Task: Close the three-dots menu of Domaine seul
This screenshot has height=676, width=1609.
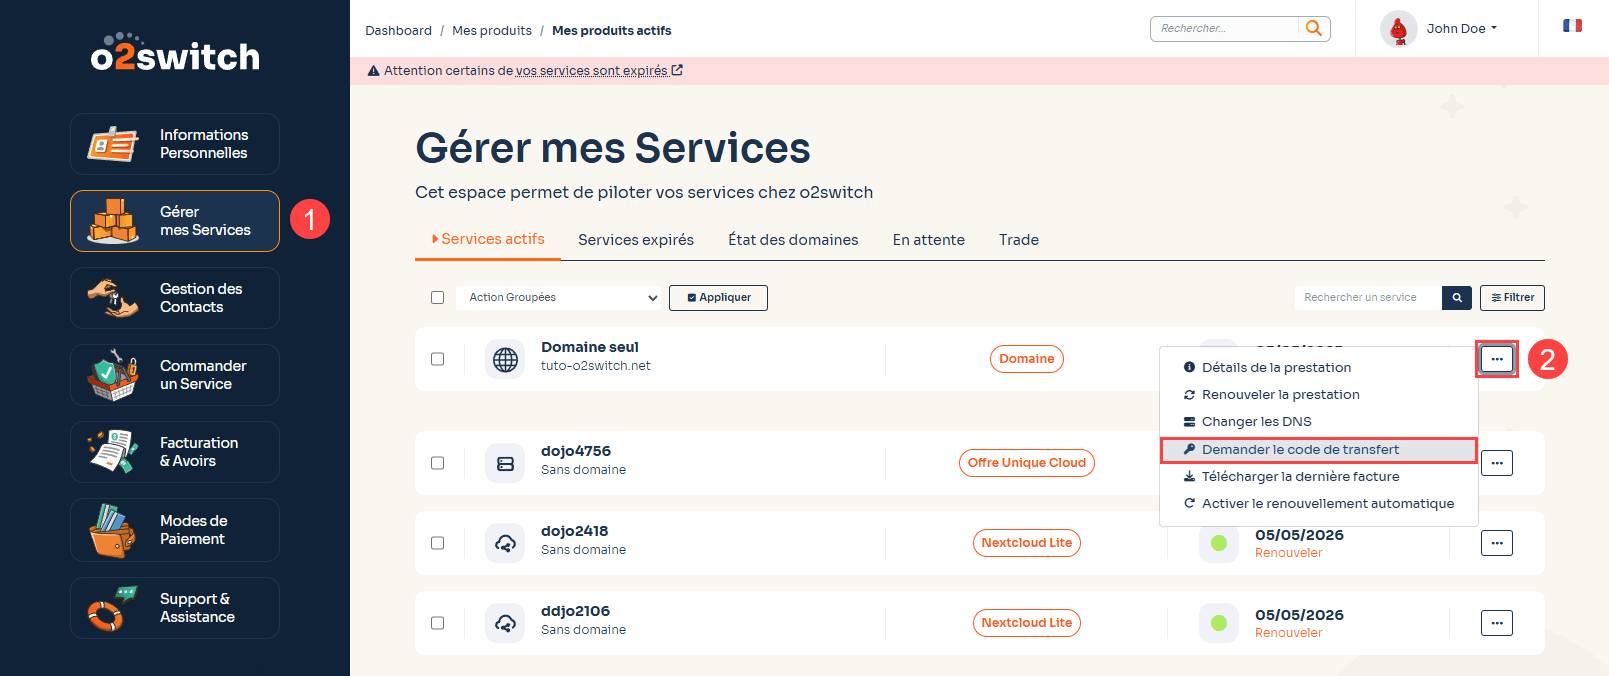Action: click(x=1496, y=359)
